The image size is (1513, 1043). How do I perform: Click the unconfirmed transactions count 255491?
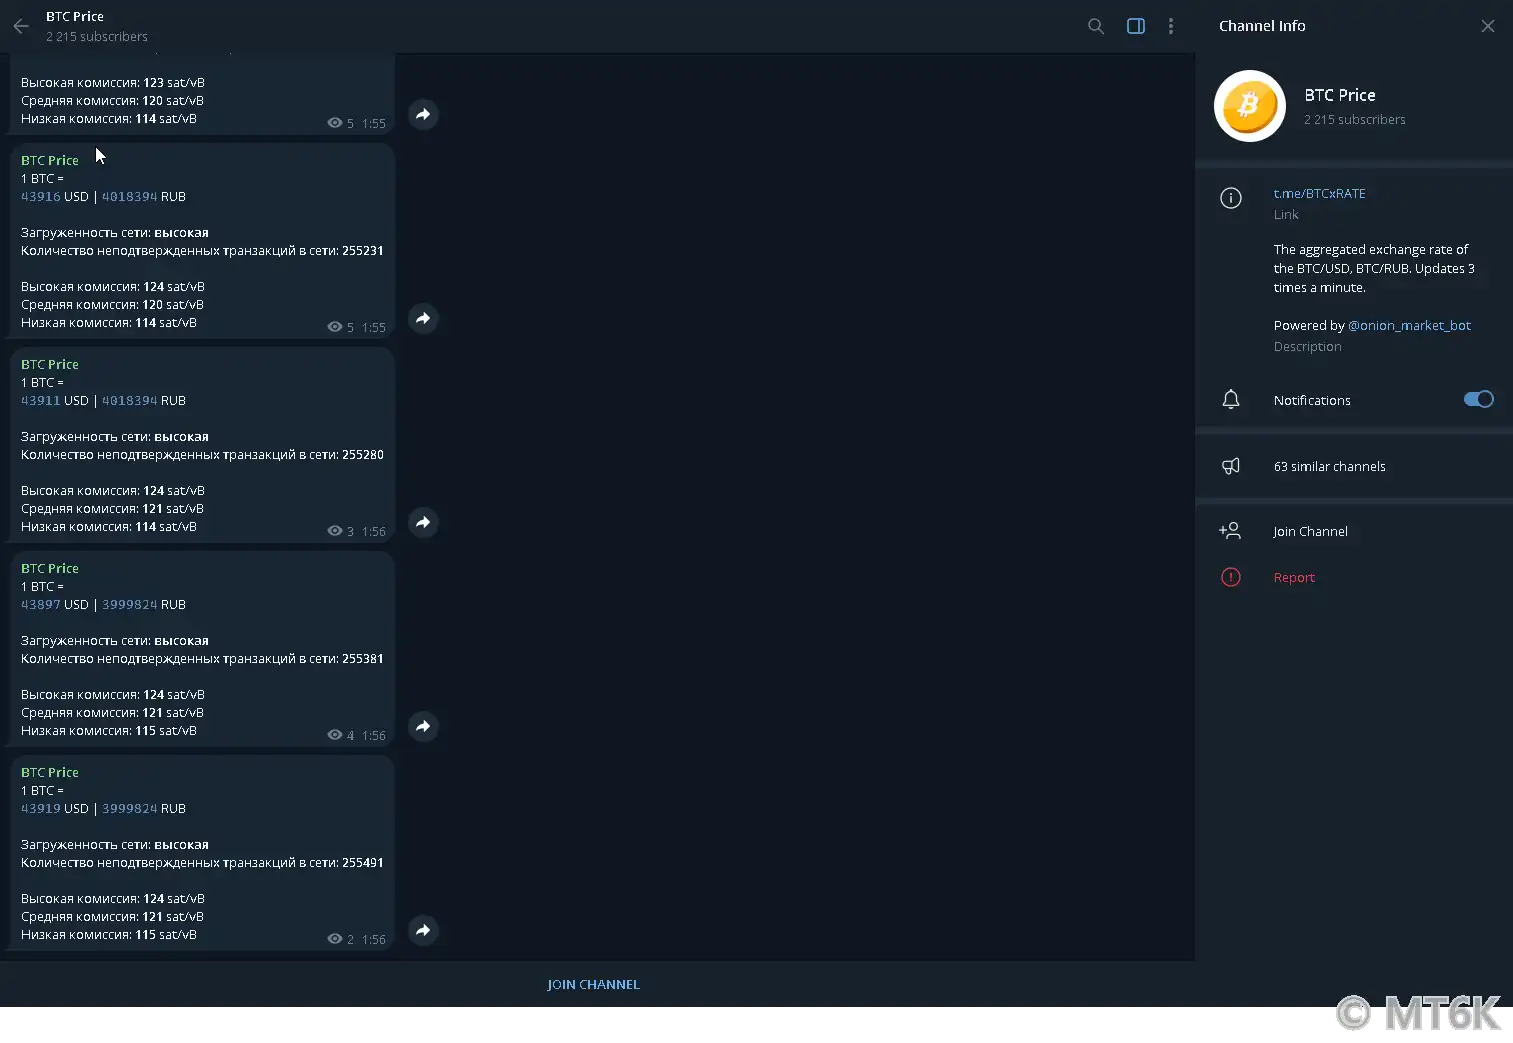tap(363, 863)
